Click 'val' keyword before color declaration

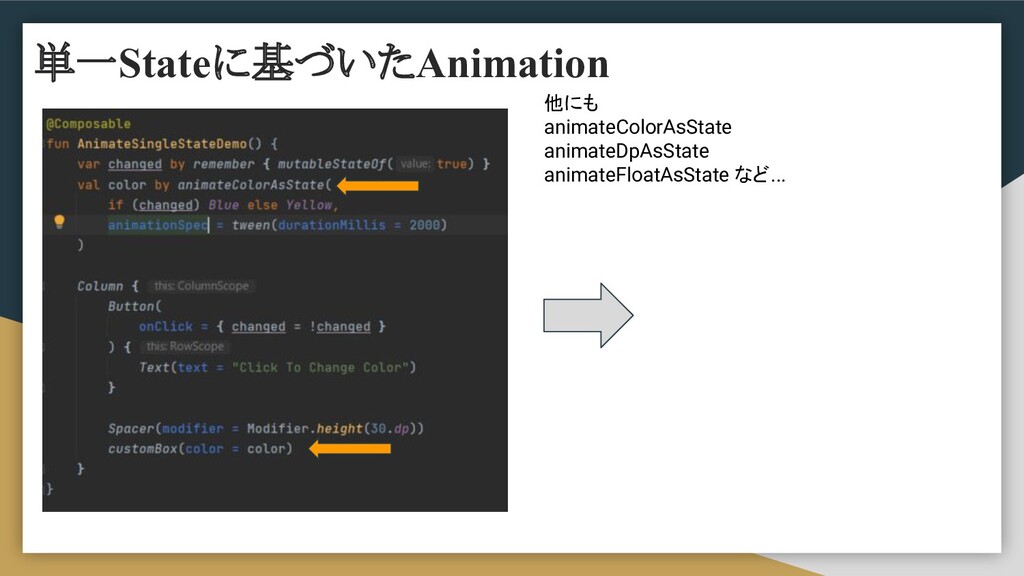(x=88, y=185)
